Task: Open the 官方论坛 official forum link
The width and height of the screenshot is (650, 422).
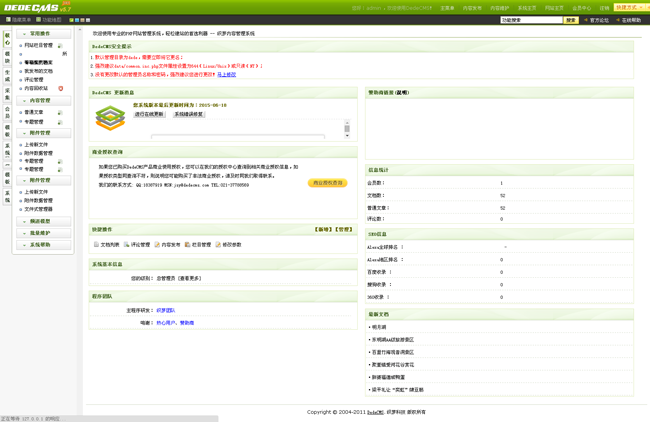Action: coord(597,20)
